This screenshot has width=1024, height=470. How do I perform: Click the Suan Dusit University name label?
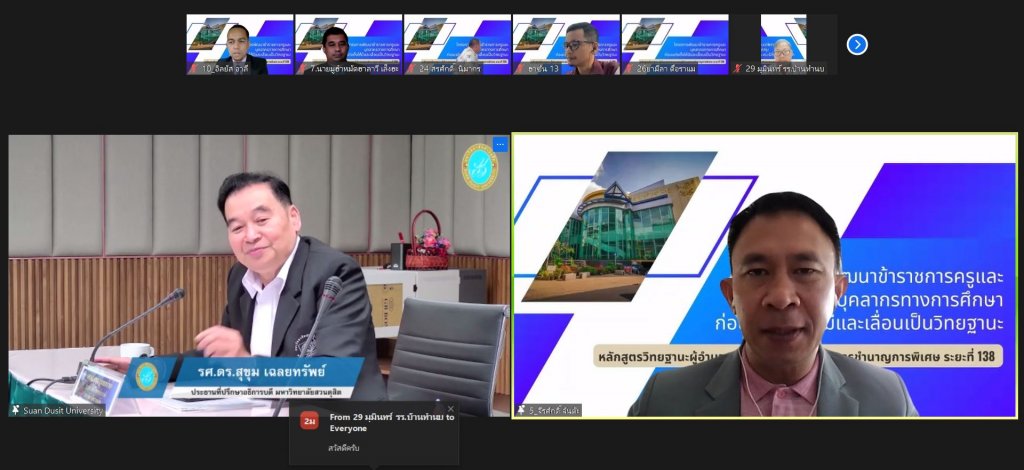click(x=60, y=410)
